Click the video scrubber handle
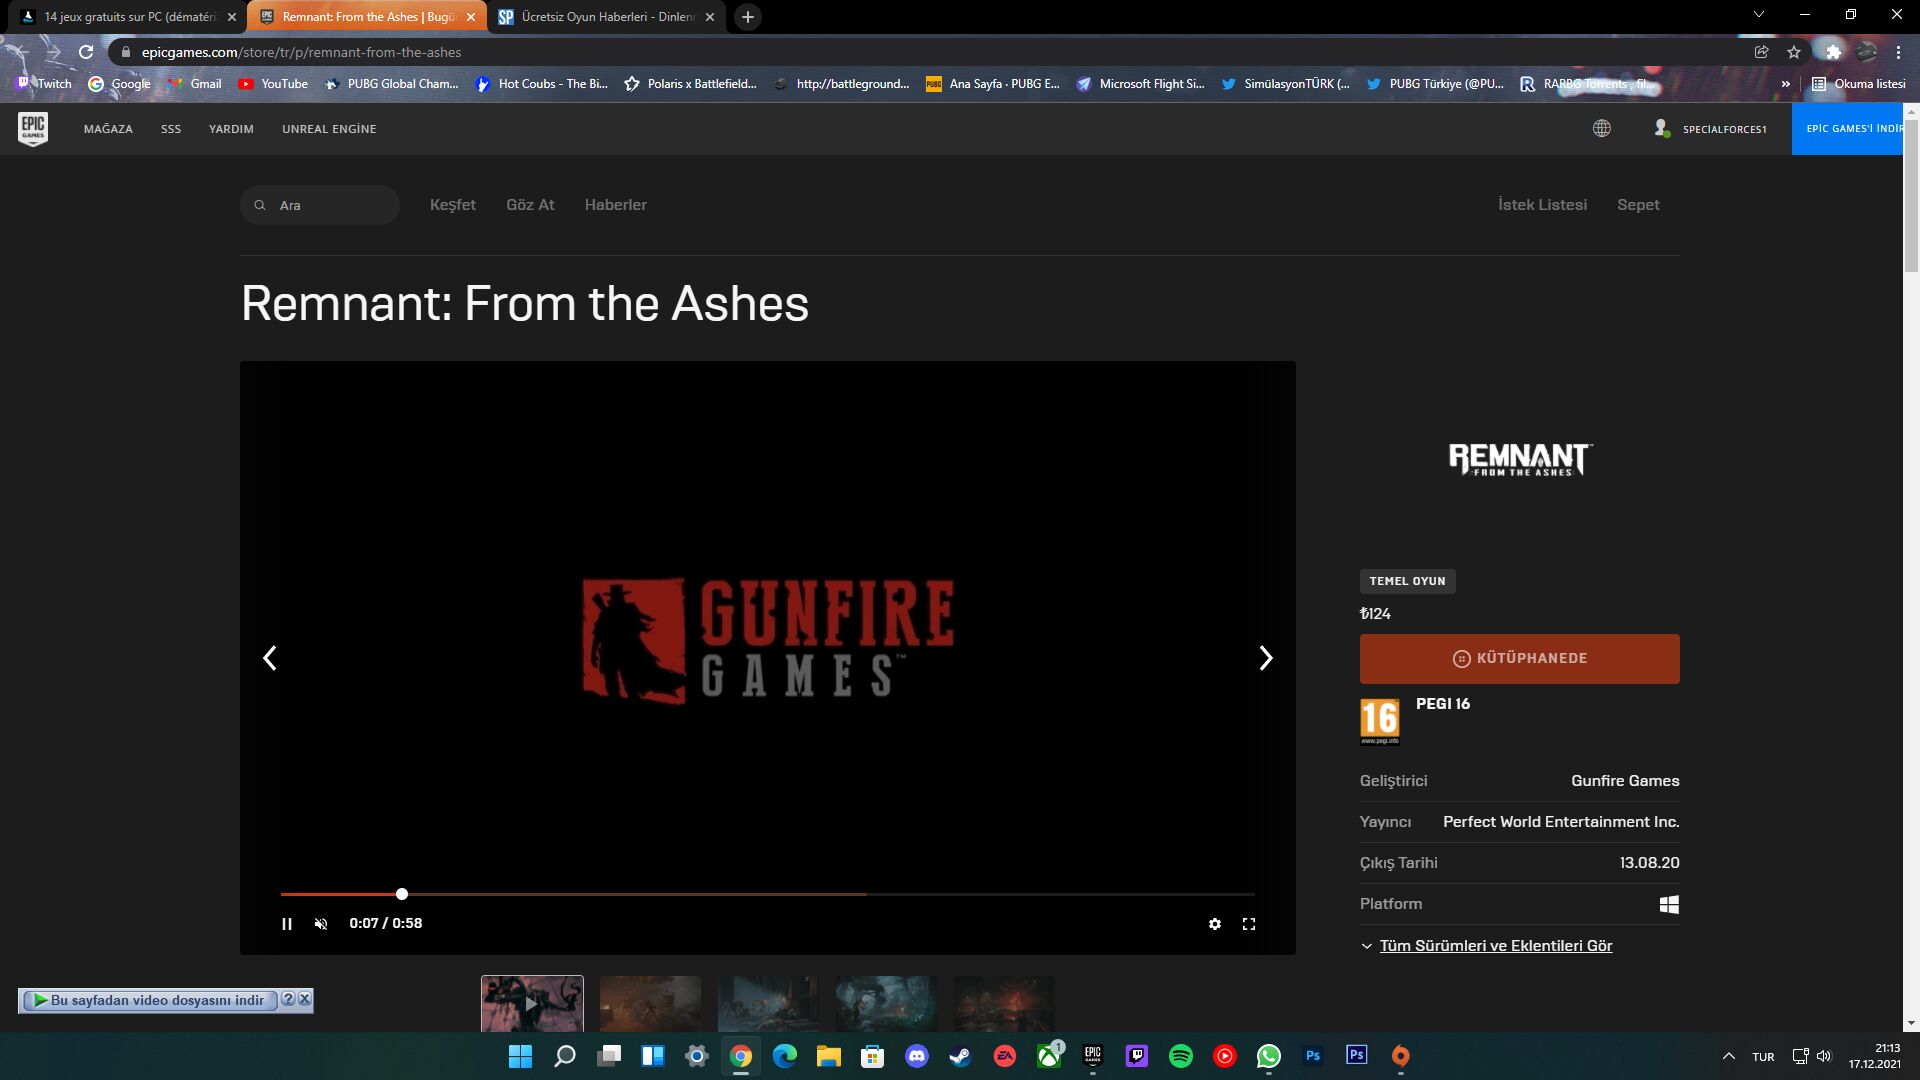This screenshot has width=1920, height=1080. pos(402,894)
